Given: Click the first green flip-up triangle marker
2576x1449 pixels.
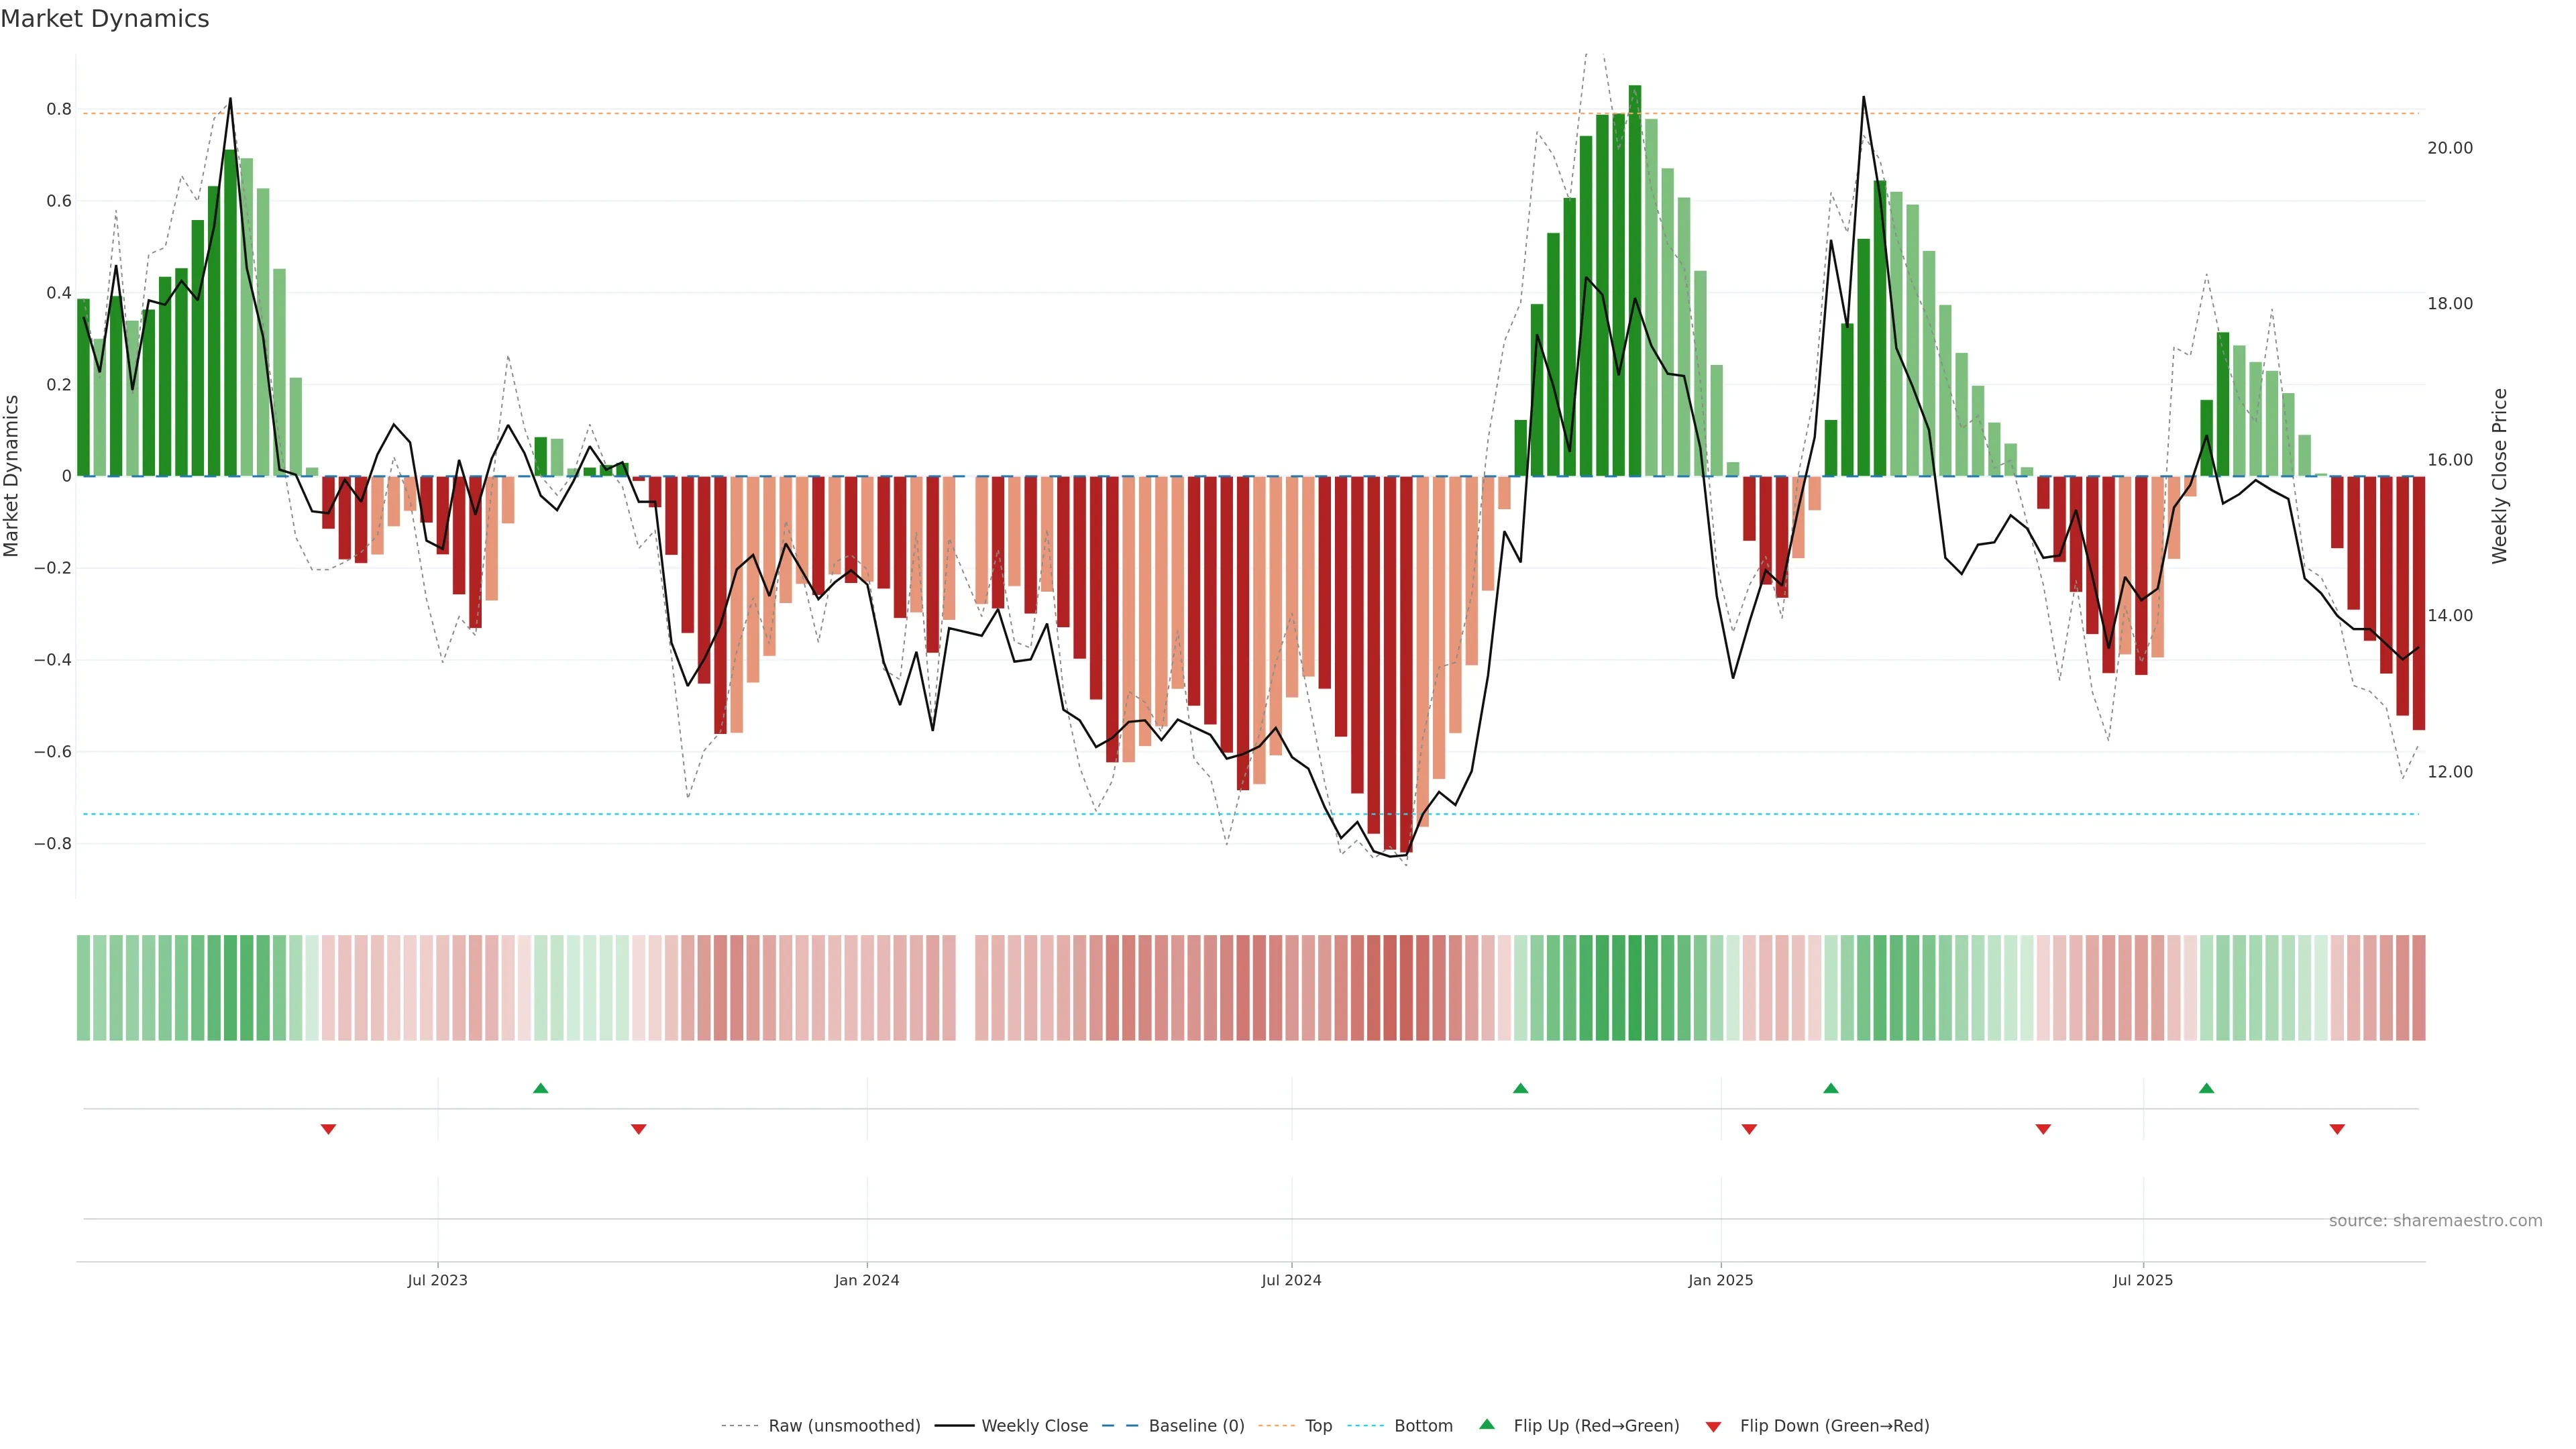Looking at the screenshot, I should 540,1088.
